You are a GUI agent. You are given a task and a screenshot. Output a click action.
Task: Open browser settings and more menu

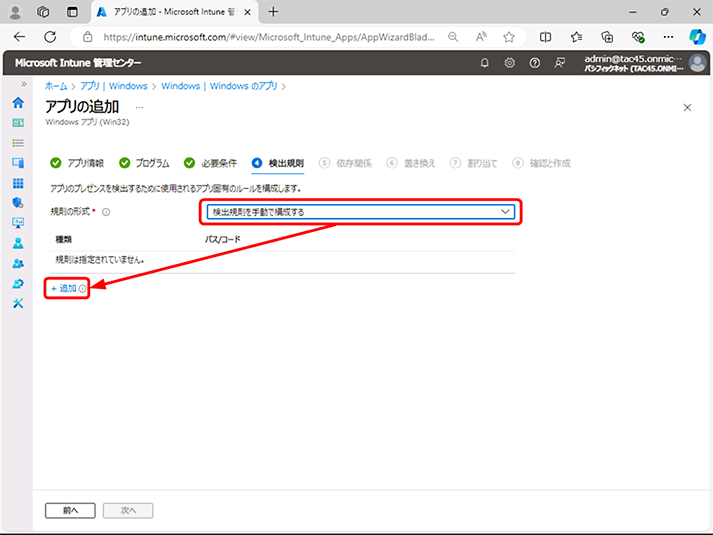pos(668,37)
